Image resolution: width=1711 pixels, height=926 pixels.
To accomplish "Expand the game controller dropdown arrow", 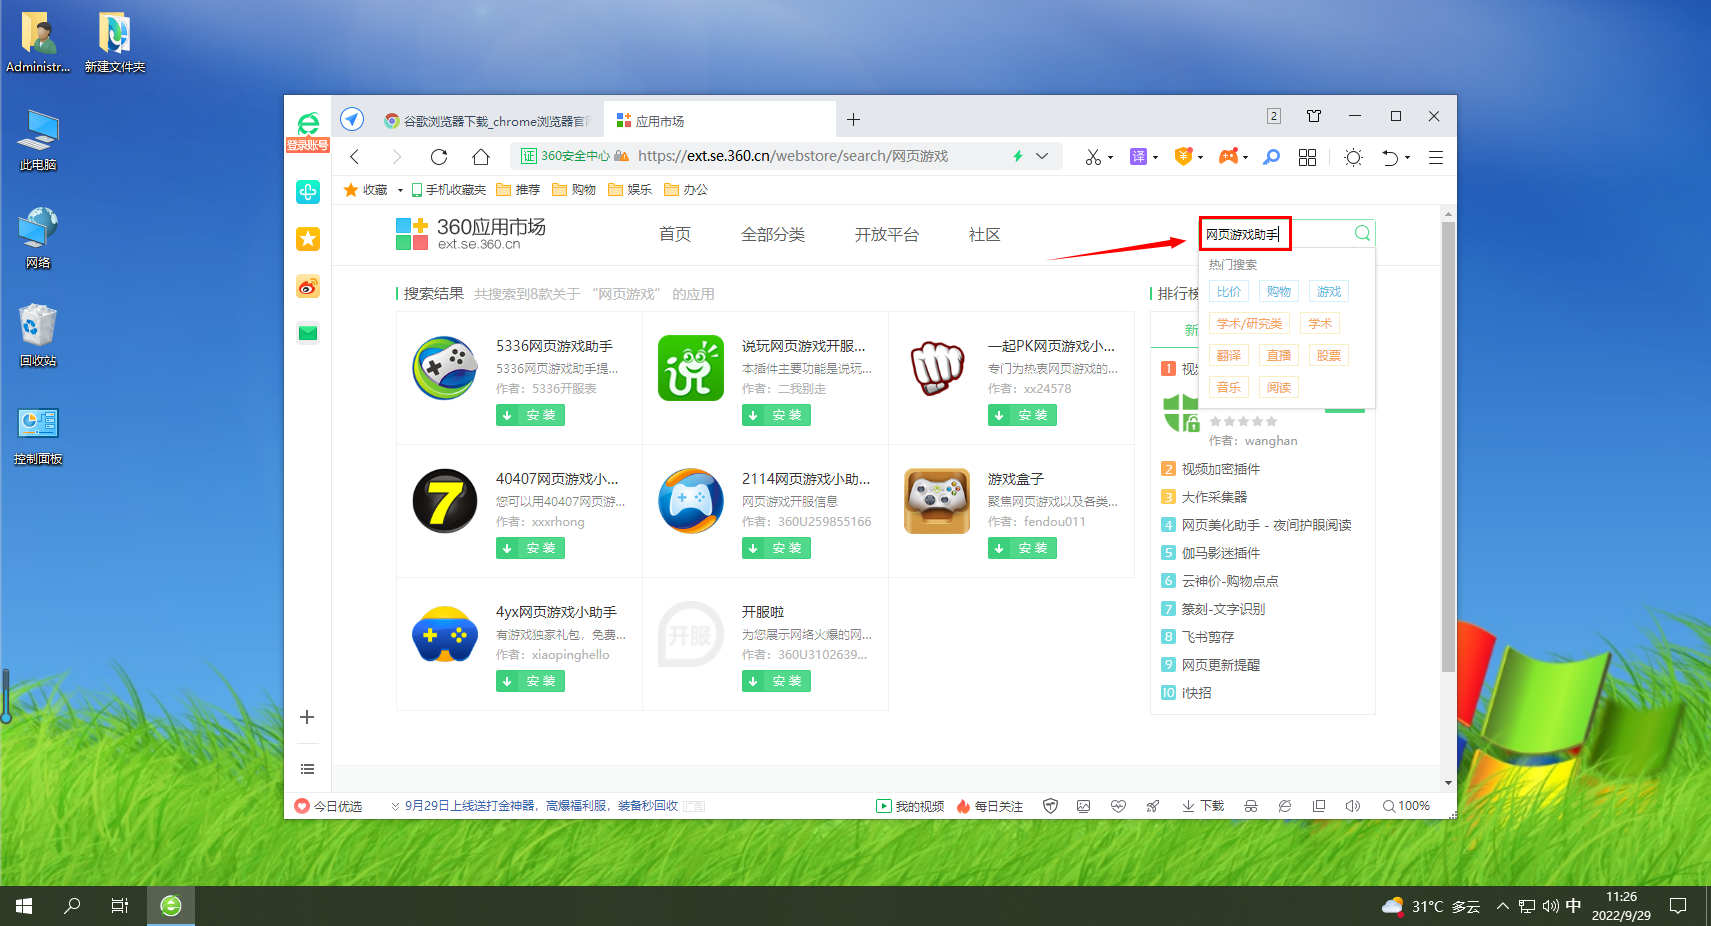I will [x=1245, y=158].
